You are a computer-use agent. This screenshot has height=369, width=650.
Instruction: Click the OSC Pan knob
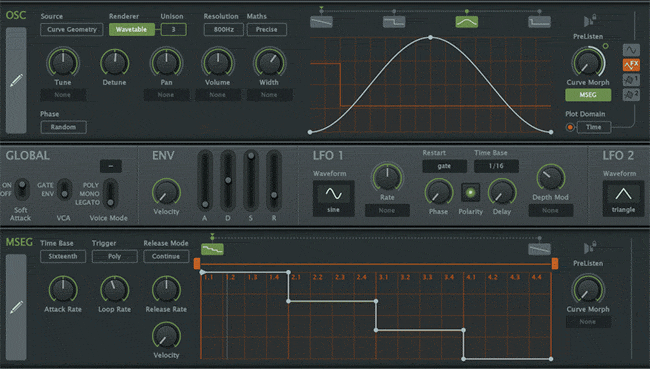coord(166,62)
